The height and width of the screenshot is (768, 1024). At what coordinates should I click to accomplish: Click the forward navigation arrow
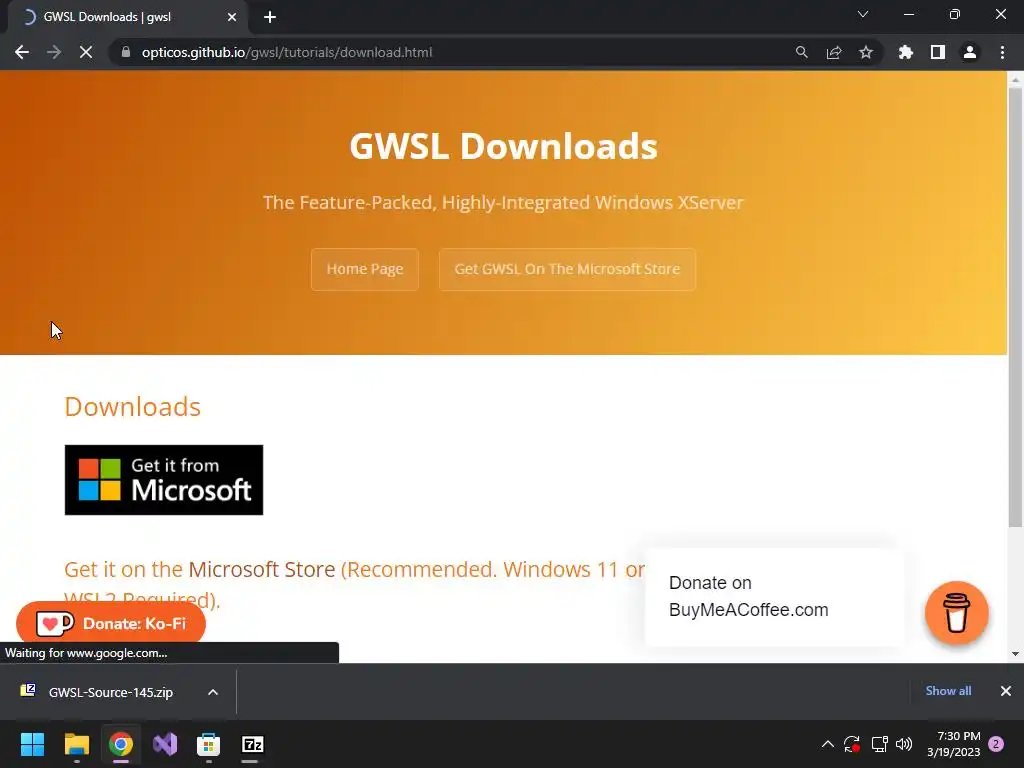pyautogui.click(x=54, y=52)
